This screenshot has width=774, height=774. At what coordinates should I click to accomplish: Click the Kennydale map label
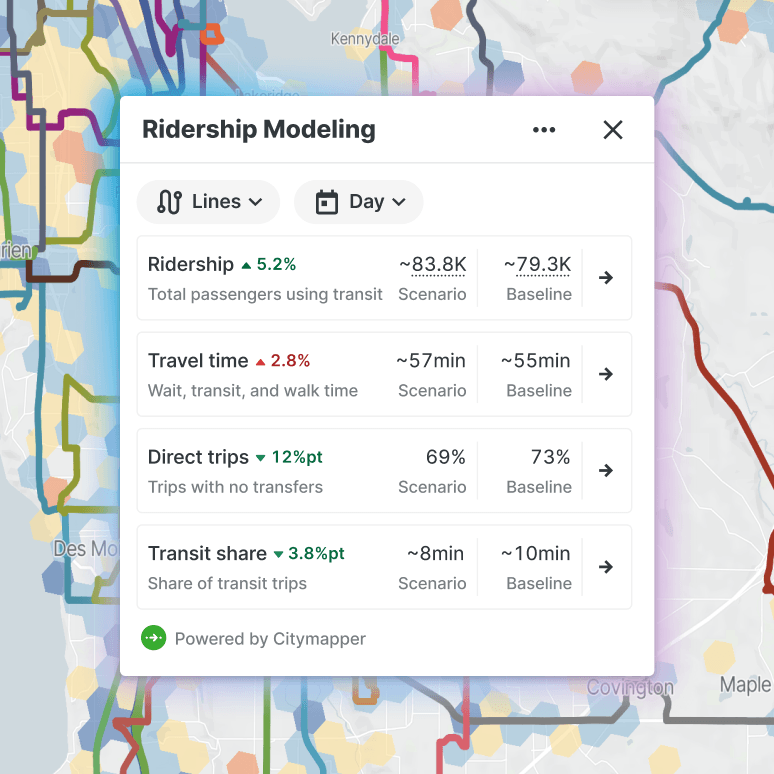[x=365, y=39]
